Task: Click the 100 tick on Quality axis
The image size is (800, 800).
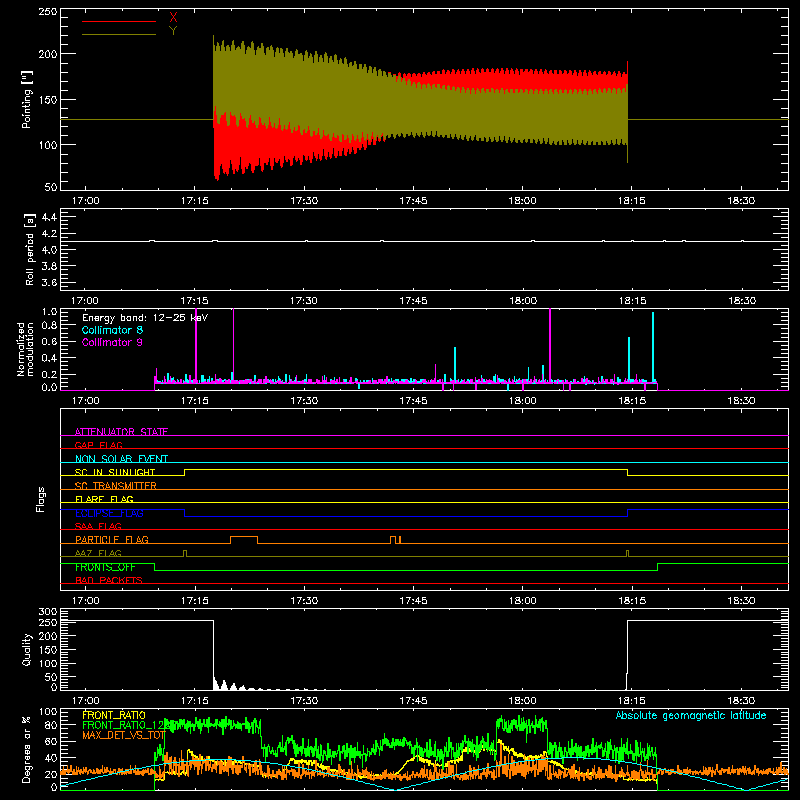Action: (x=48, y=664)
